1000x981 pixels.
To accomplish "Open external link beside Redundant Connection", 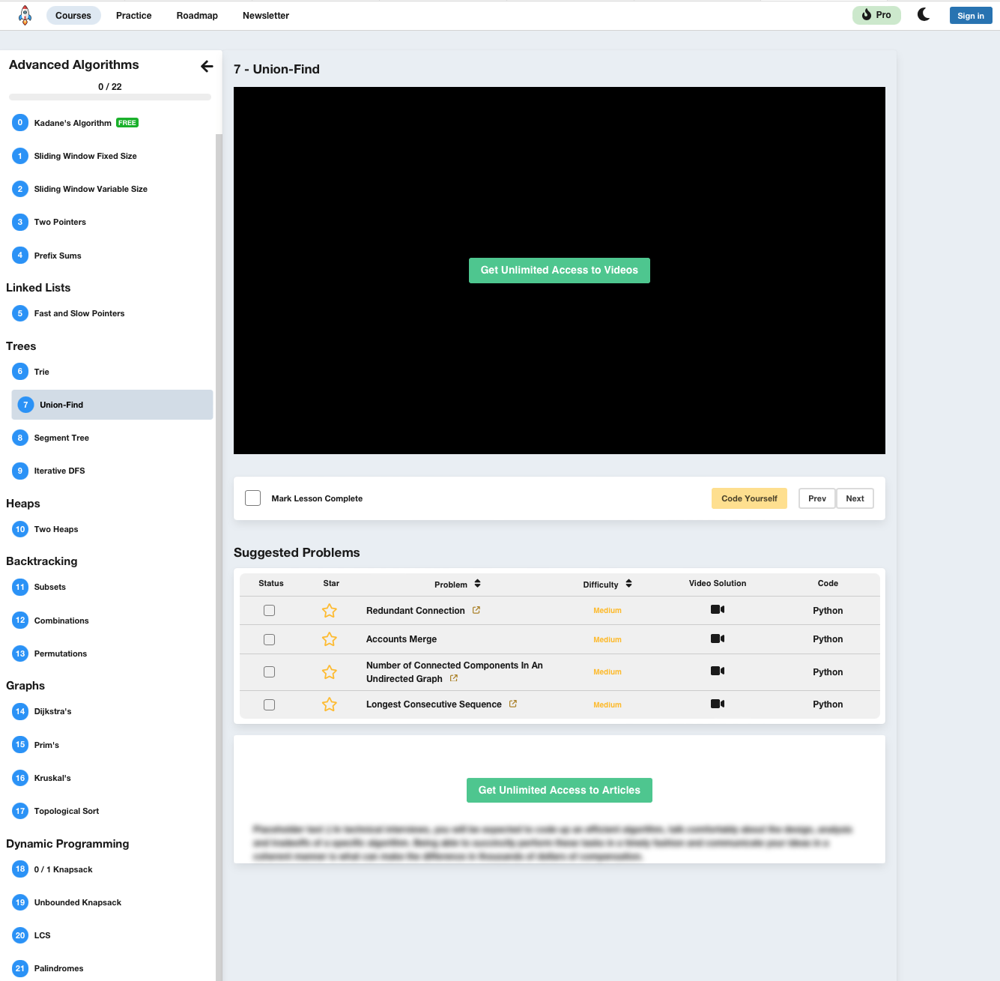I will [476, 610].
